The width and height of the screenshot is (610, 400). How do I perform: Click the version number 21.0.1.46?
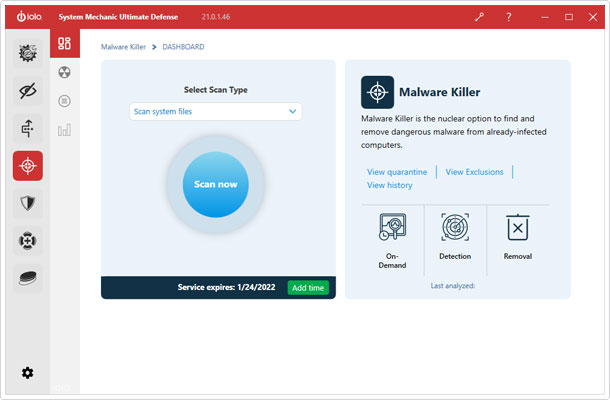point(216,17)
